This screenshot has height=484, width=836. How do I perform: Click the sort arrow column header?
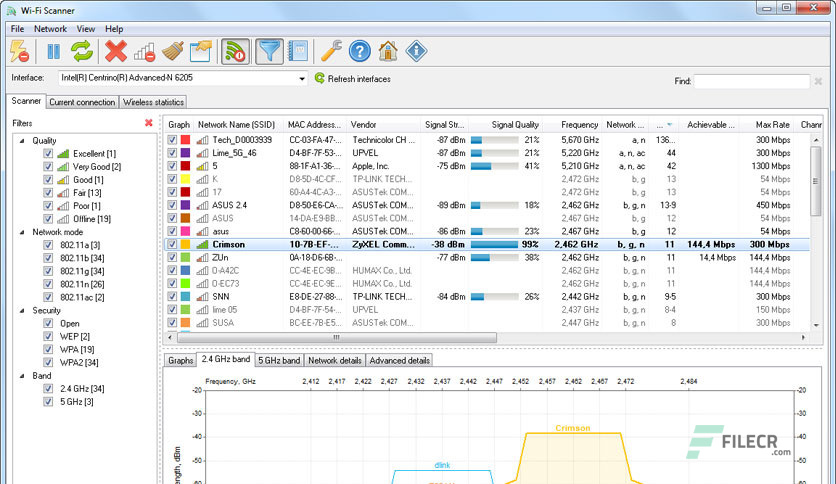pos(664,125)
